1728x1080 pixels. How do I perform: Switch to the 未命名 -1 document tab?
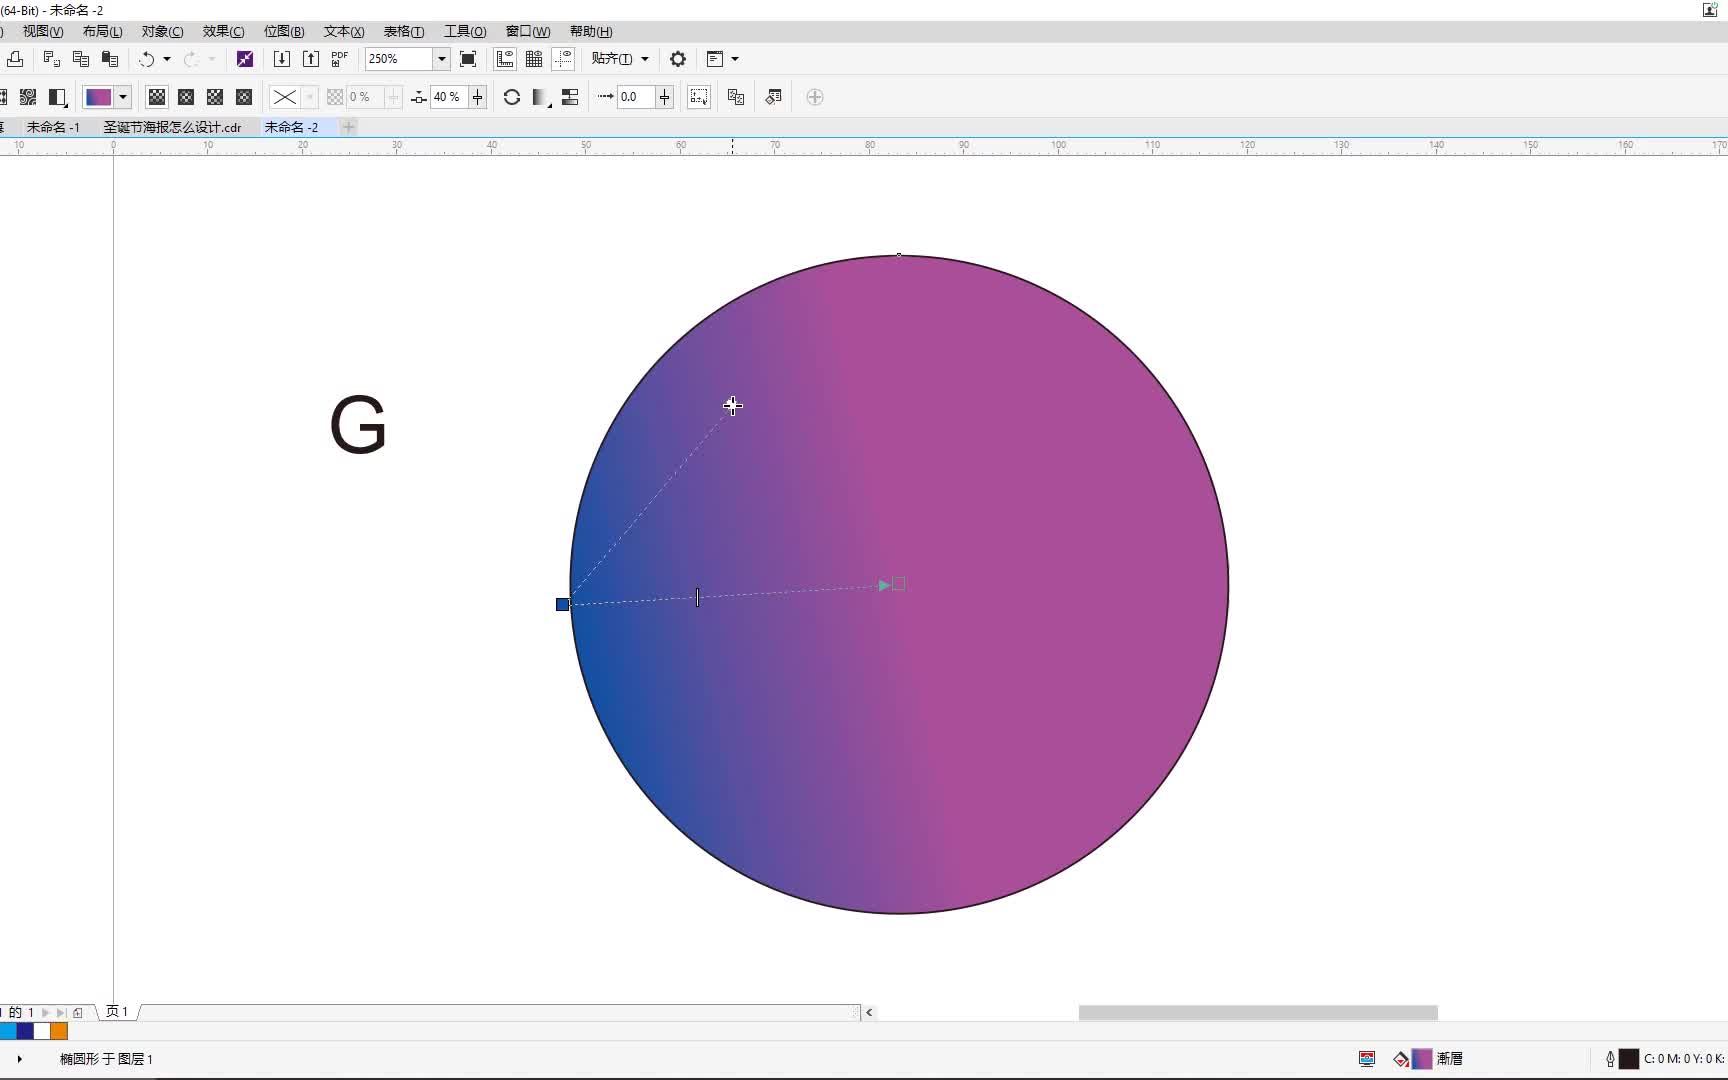tap(53, 127)
